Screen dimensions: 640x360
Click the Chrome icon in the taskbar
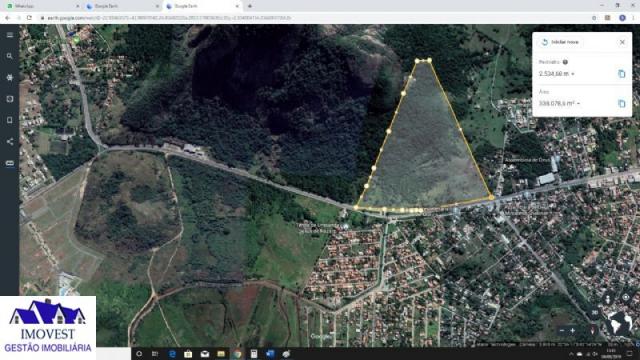237,354
